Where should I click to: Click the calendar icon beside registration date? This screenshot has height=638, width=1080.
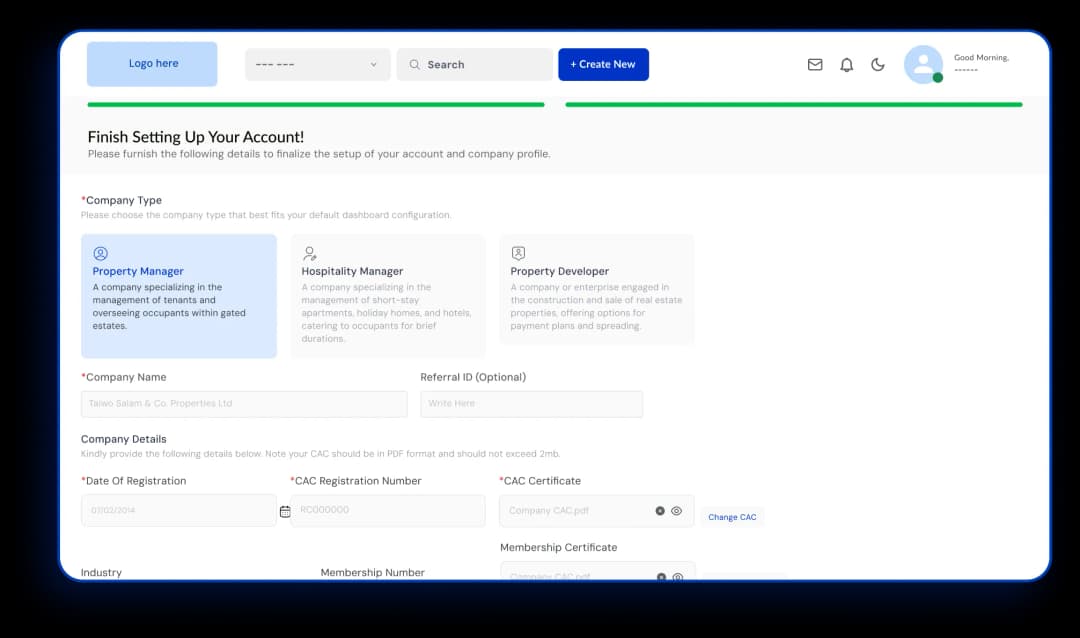click(285, 511)
